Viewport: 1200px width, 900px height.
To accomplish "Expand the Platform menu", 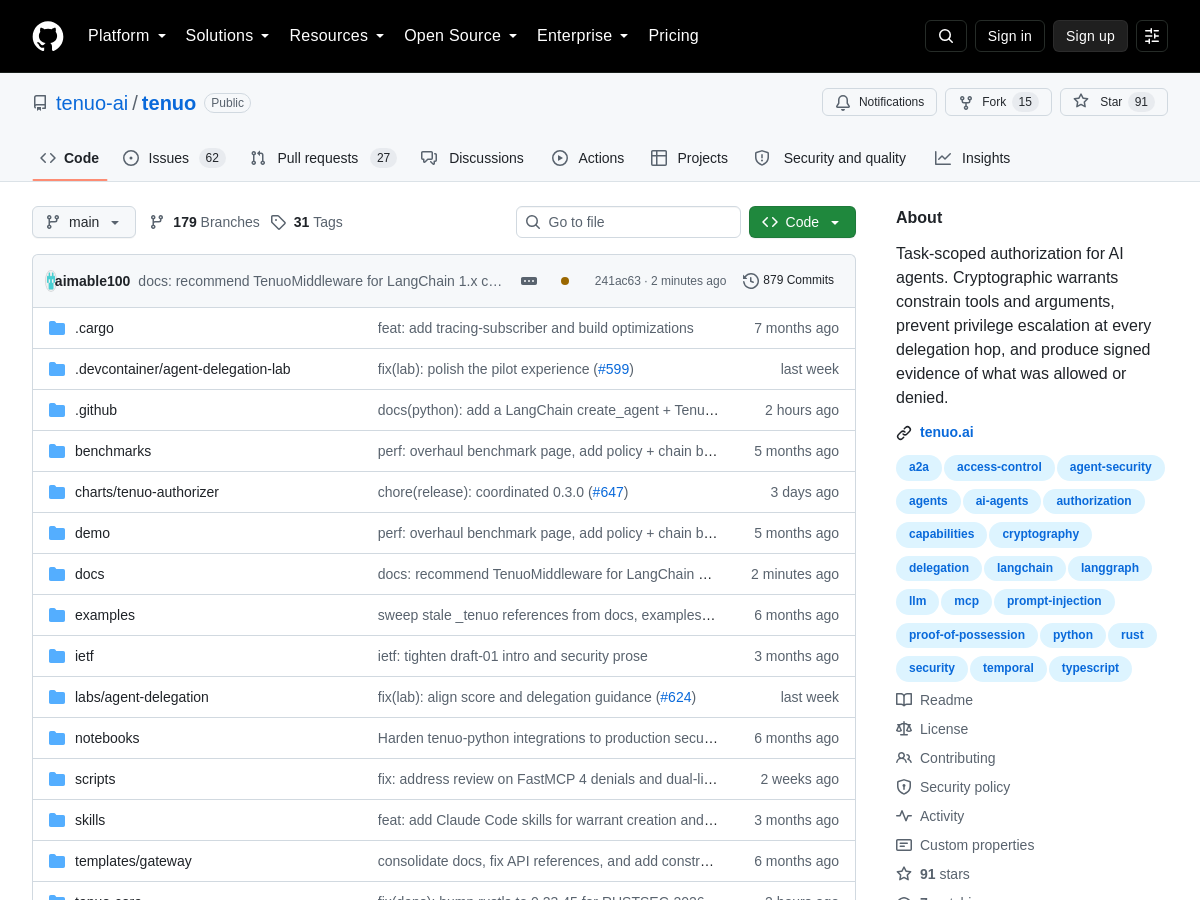I will [x=127, y=36].
